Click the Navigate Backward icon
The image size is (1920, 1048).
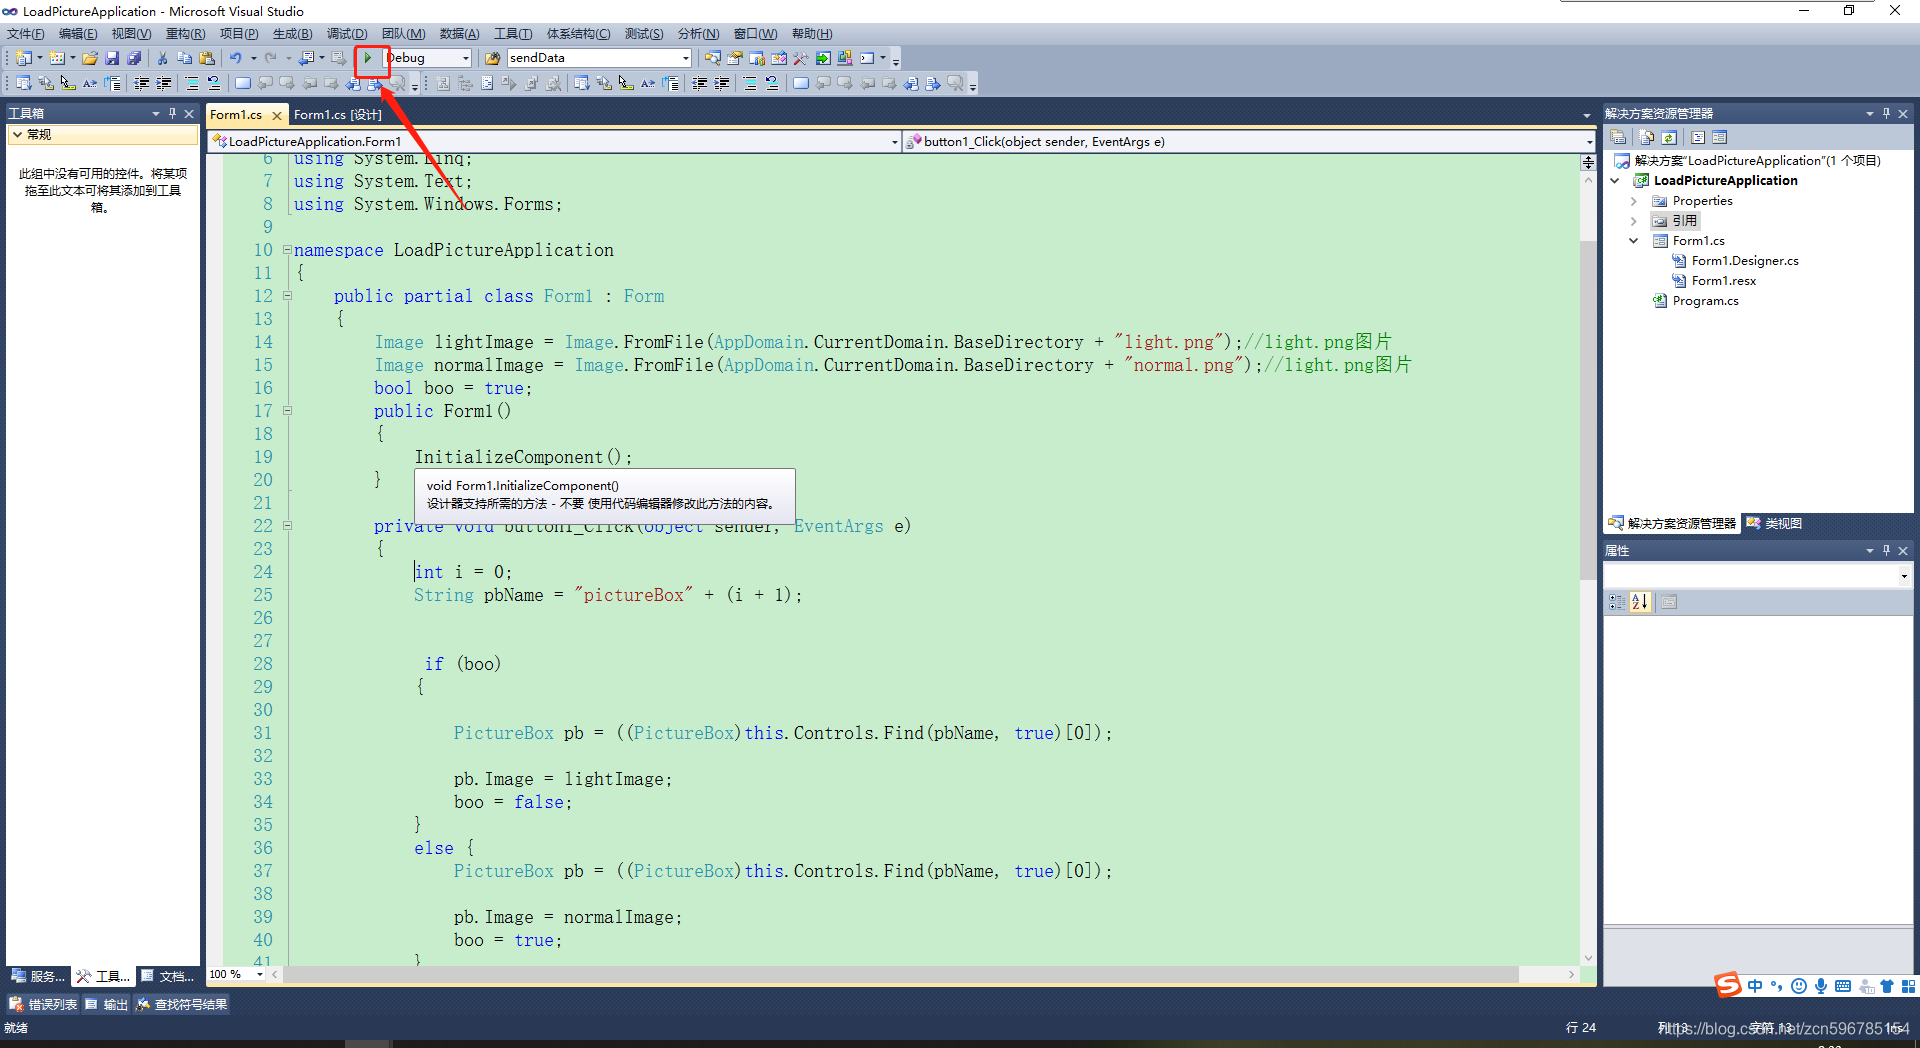point(307,58)
